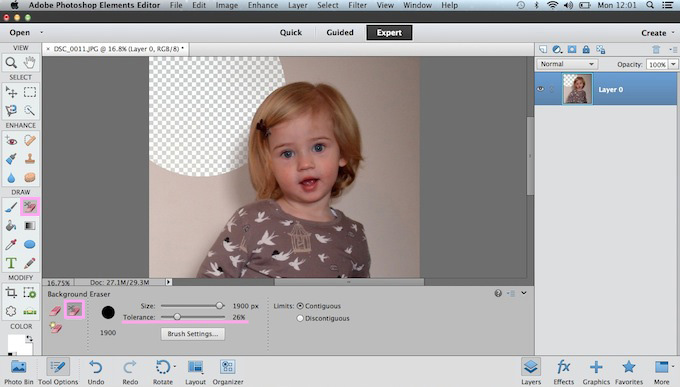This screenshot has height=387, width=680.
Task: Select the Crop tool
Action: 11,292
